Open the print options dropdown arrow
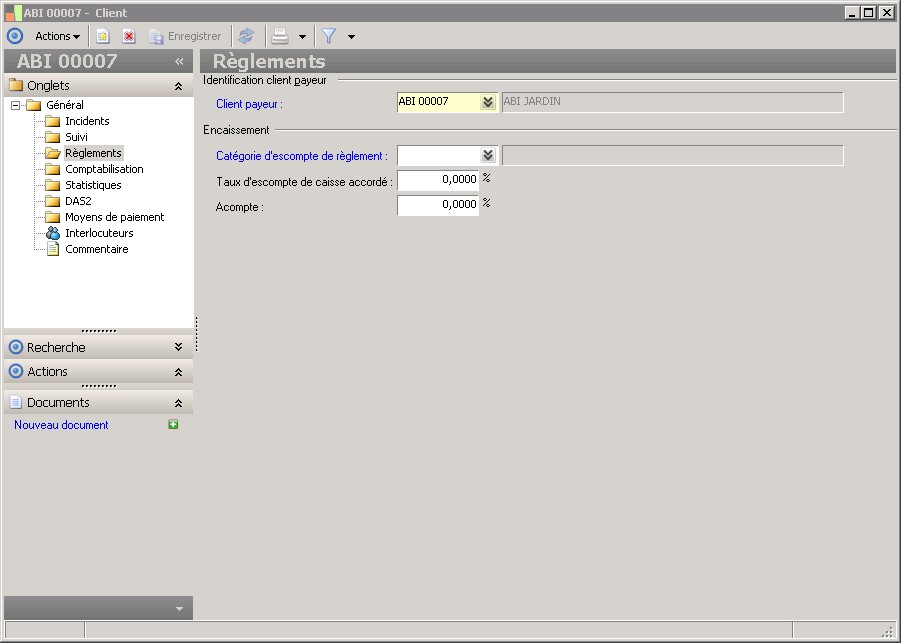 pyautogui.click(x=302, y=37)
